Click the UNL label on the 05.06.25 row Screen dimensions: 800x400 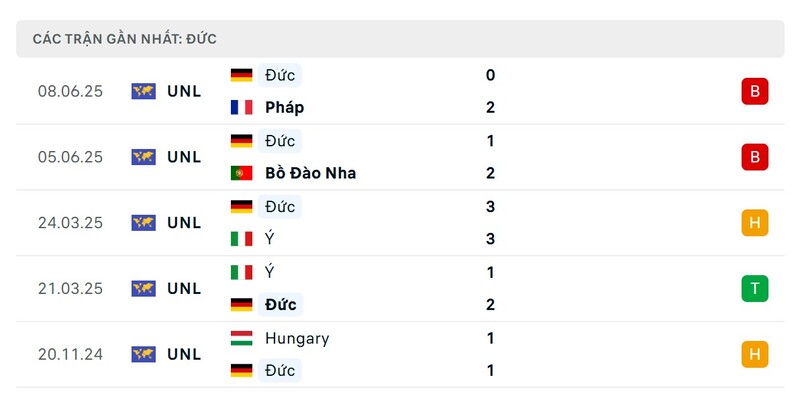tap(184, 157)
